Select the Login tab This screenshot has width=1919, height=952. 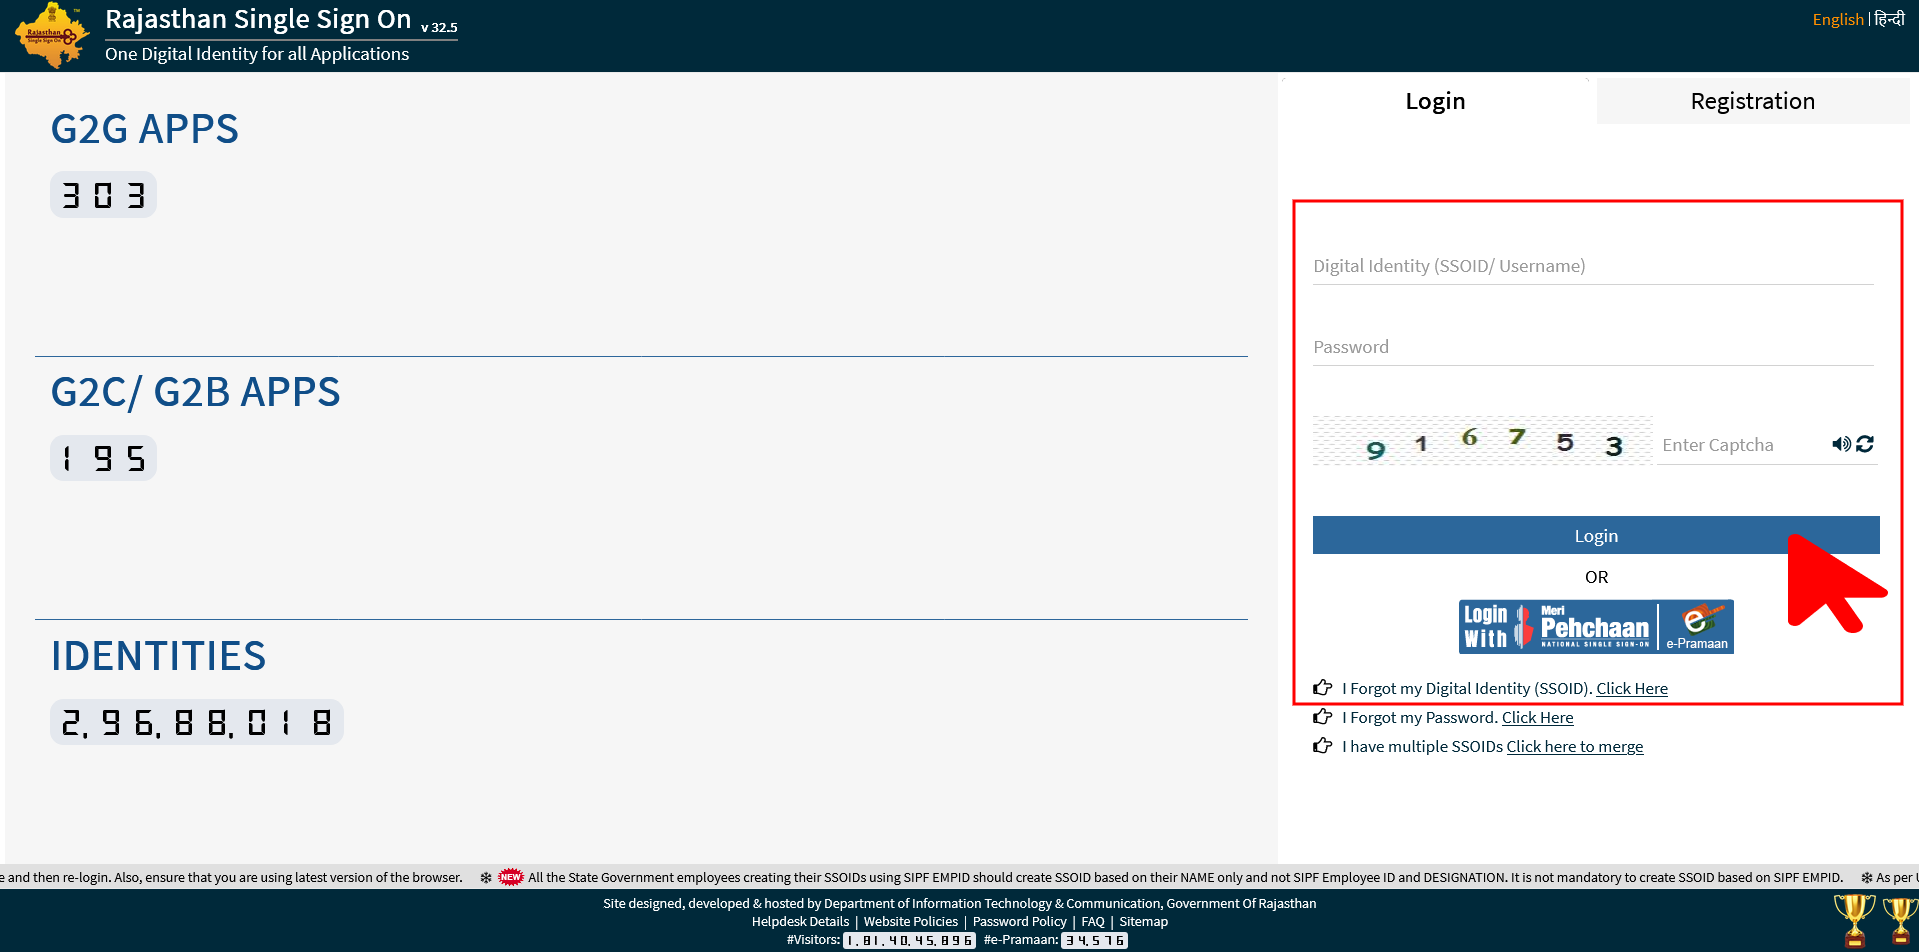1435,100
